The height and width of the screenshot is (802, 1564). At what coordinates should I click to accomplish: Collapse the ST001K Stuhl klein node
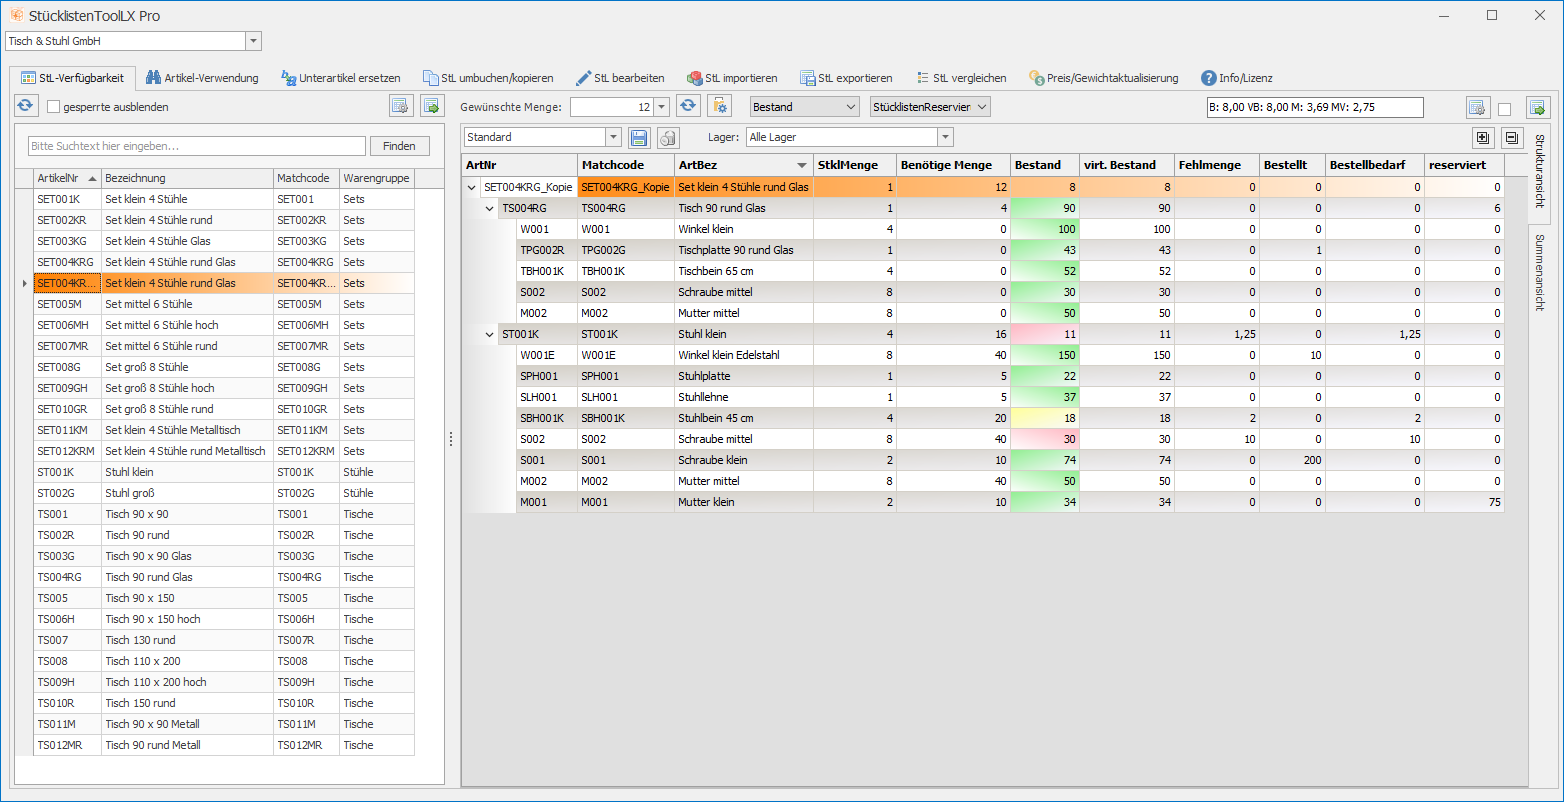tap(489, 334)
